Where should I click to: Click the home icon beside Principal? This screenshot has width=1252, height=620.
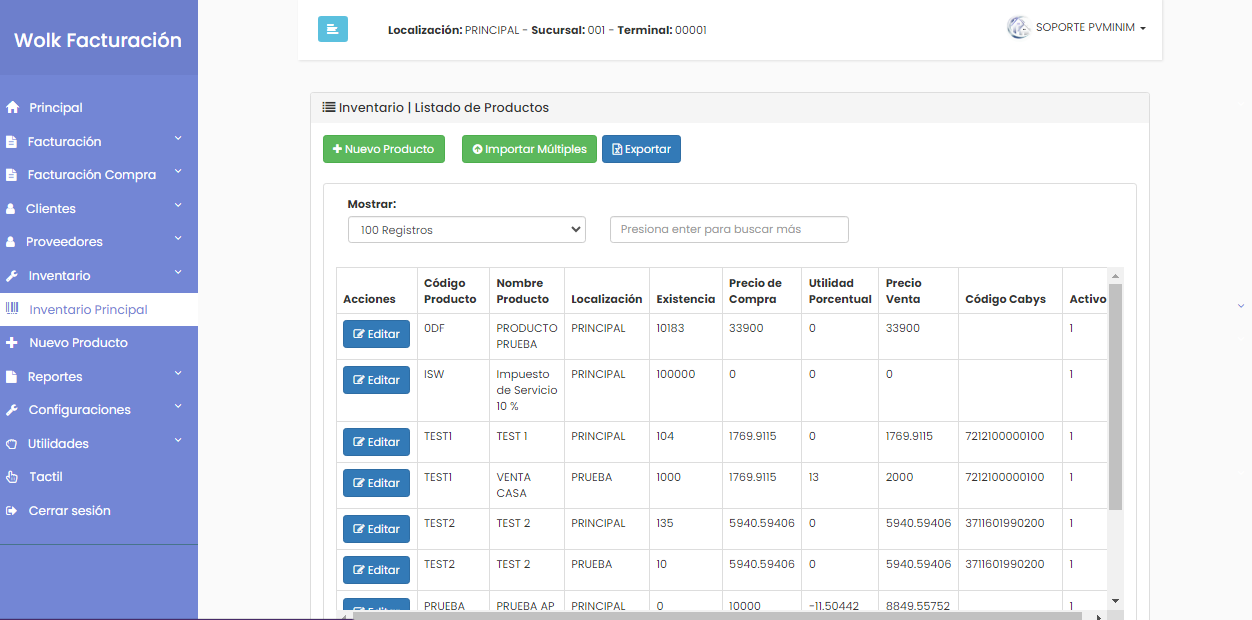(13, 107)
